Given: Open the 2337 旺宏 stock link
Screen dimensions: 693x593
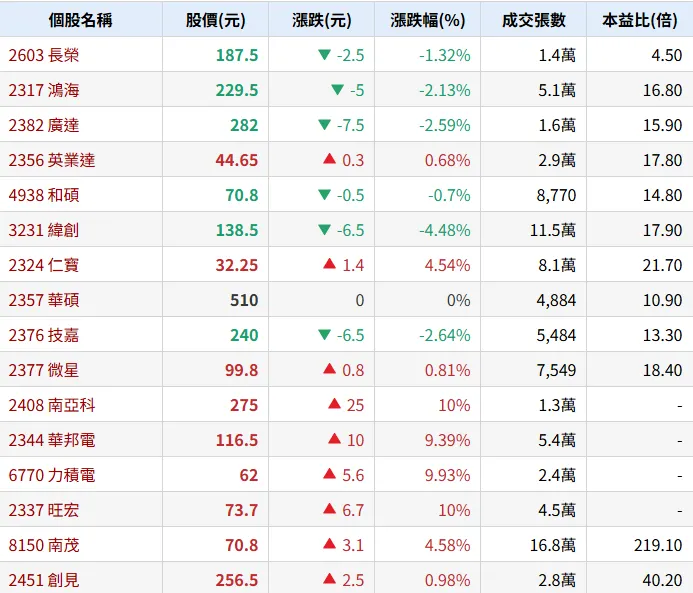Looking at the screenshot, I should click(44, 510).
